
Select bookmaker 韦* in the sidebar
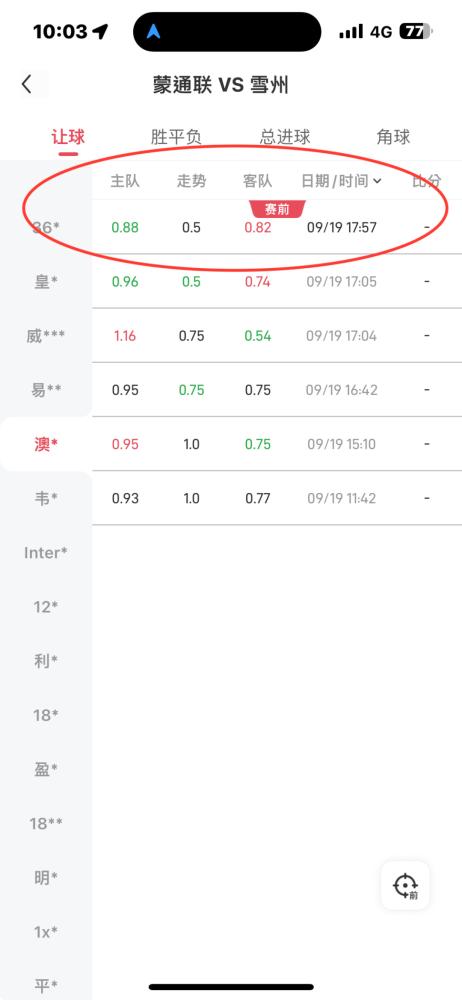(46, 498)
